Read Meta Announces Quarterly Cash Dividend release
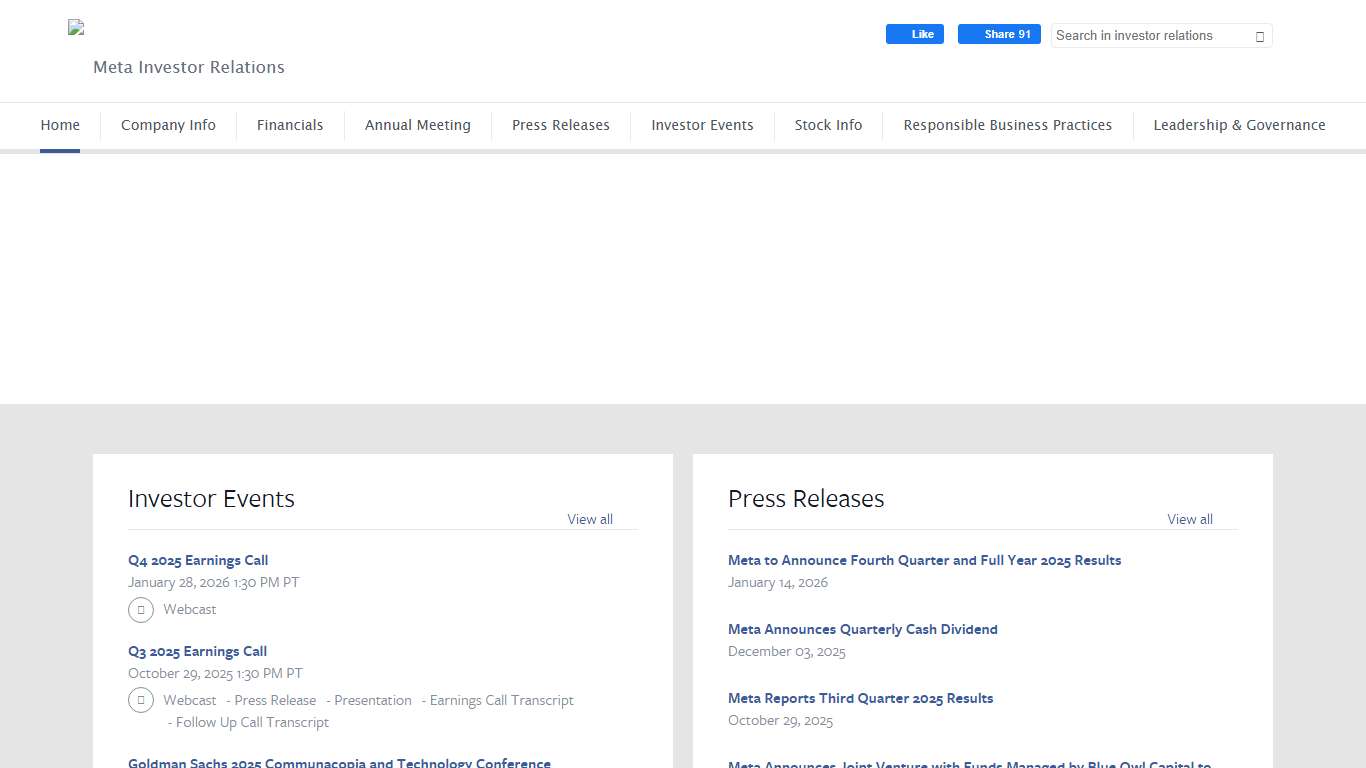The height and width of the screenshot is (768, 1366). pos(862,630)
